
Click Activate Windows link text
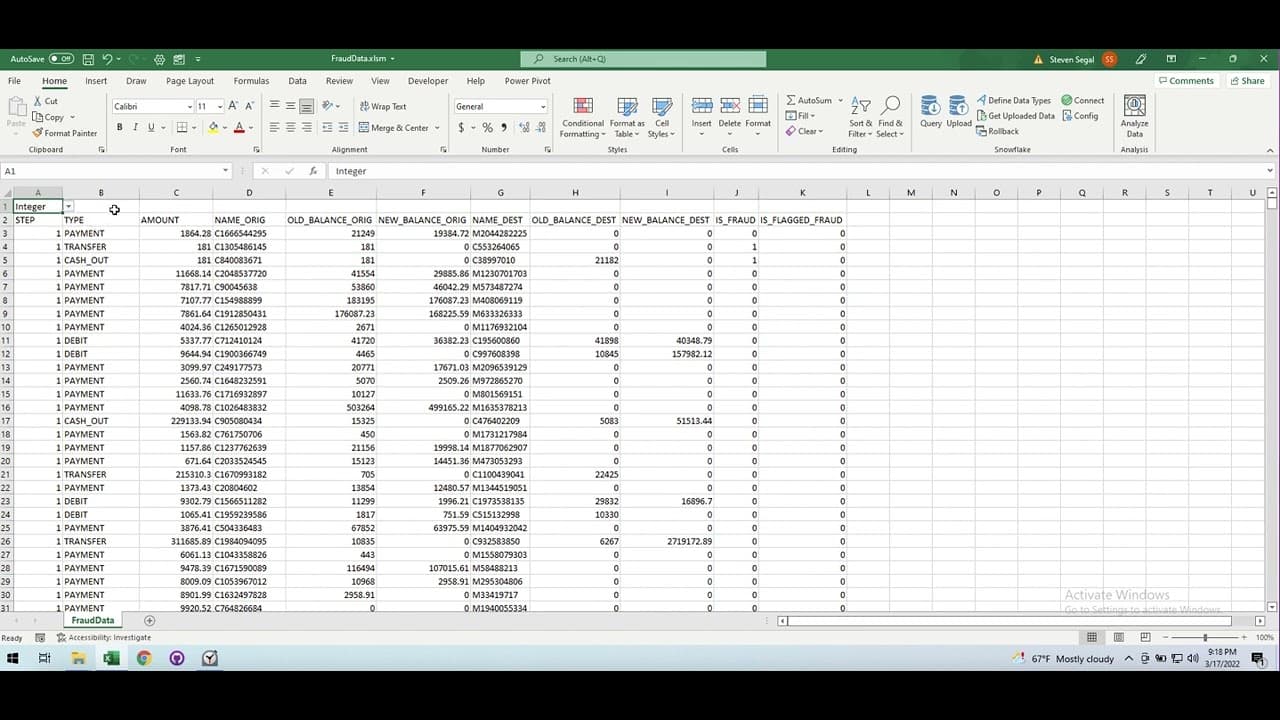[x=1117, y=594]
